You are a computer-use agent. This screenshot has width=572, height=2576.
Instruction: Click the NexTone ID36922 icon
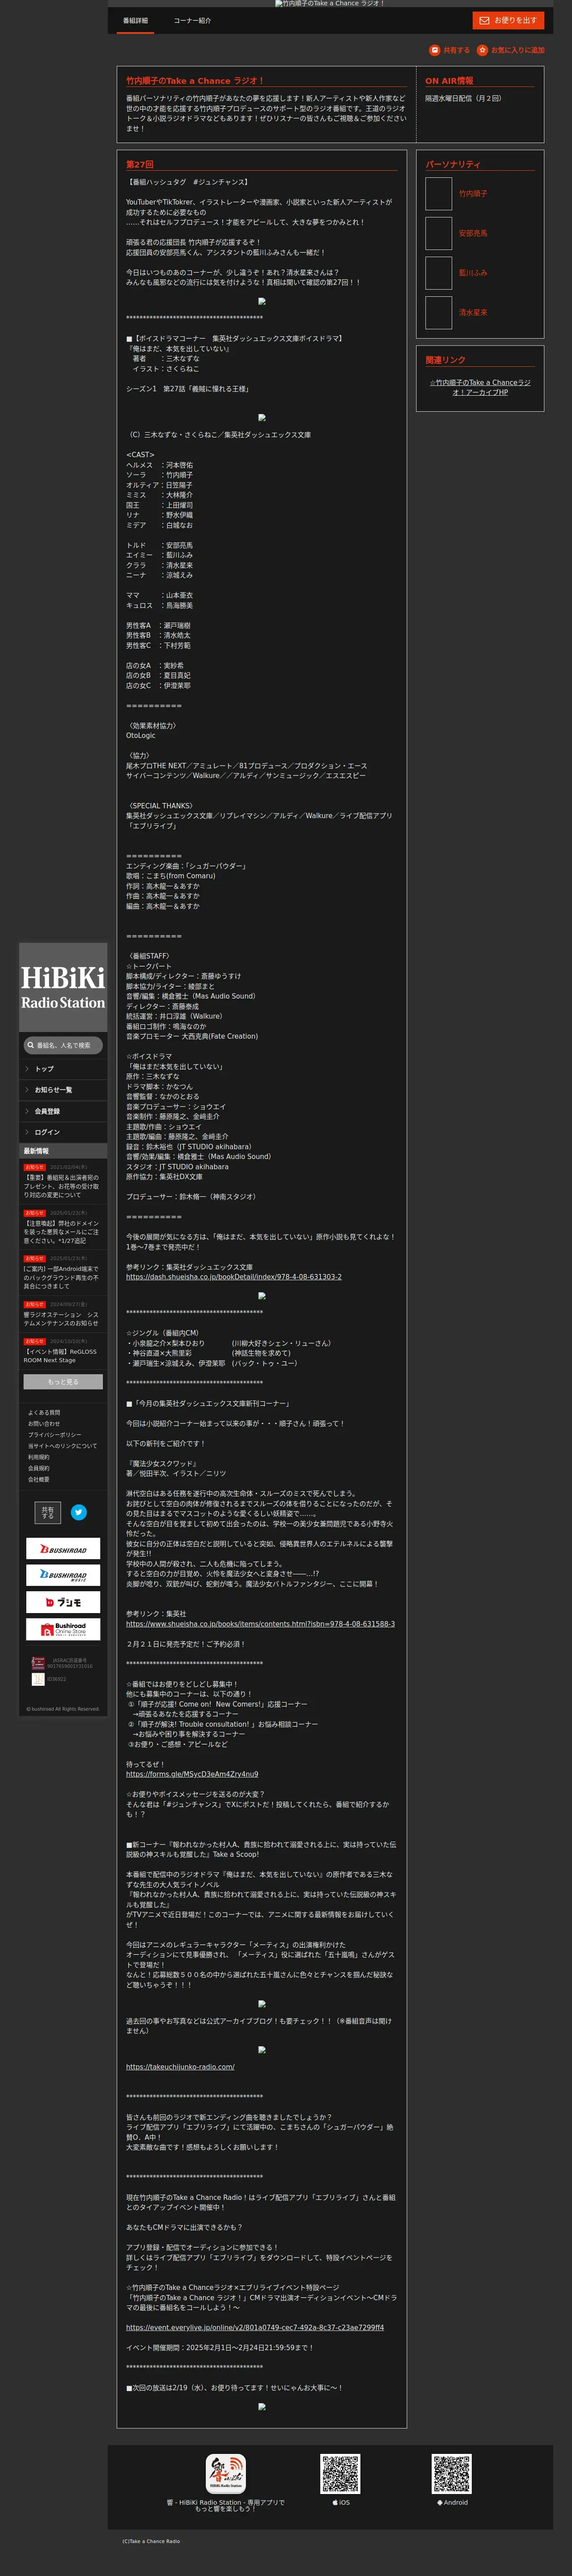38,1680
